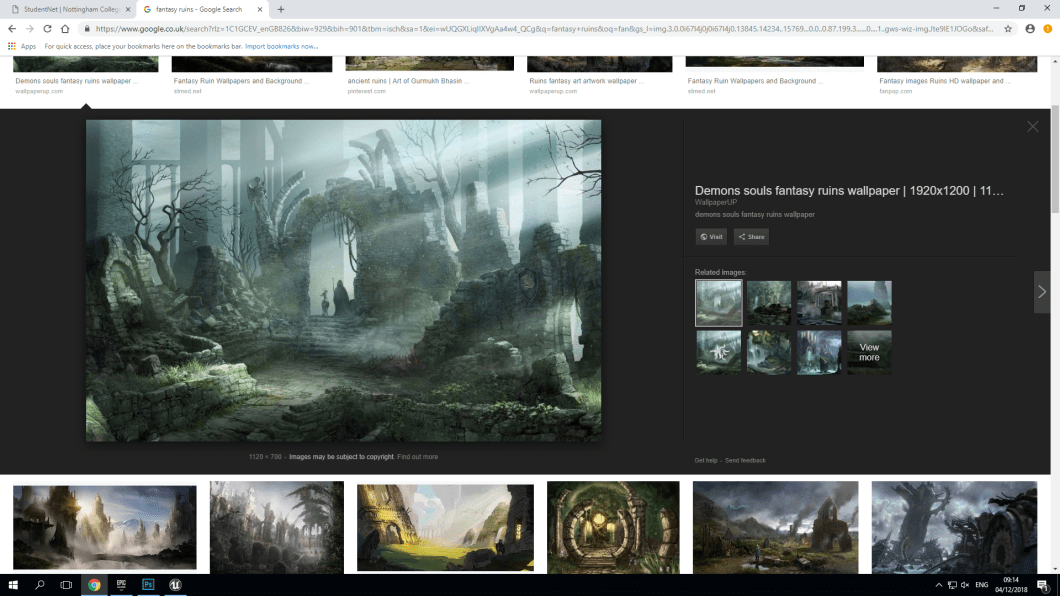
Task: Open the notification center icon
Action: [1043, 585]
